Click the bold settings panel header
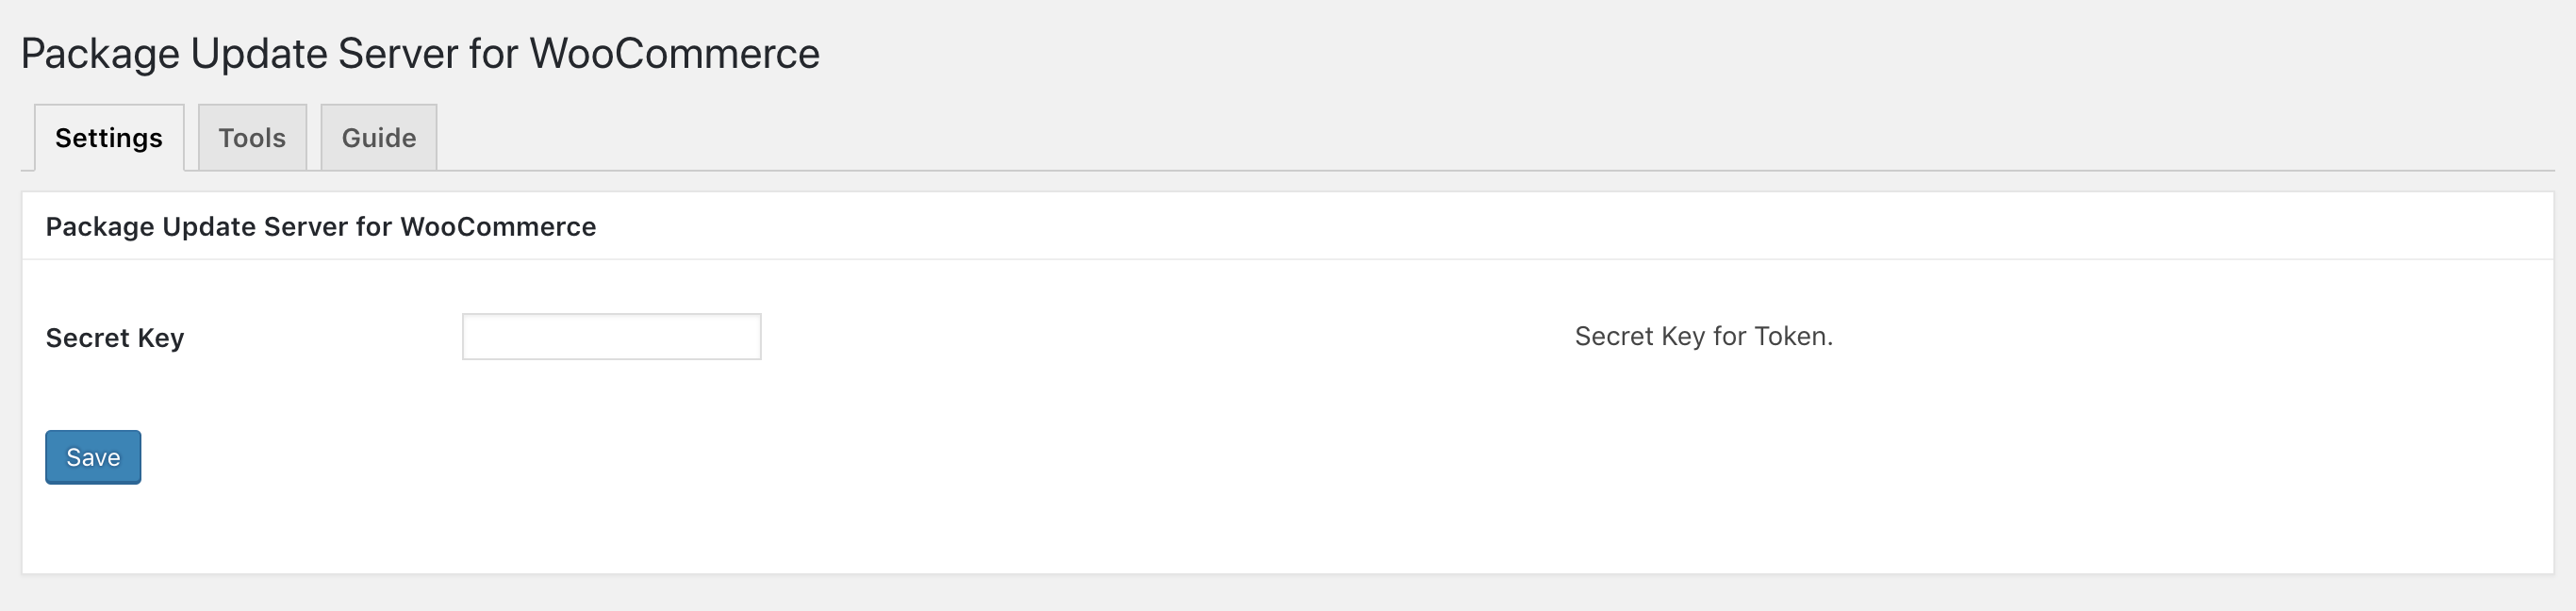Viewport: 2576px width, 611px height. coord(321,227)
